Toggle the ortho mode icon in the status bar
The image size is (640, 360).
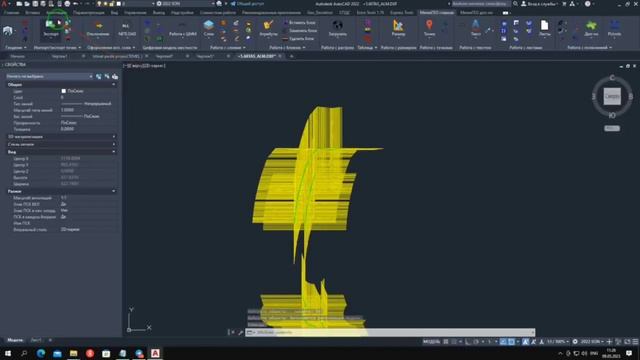468,342
